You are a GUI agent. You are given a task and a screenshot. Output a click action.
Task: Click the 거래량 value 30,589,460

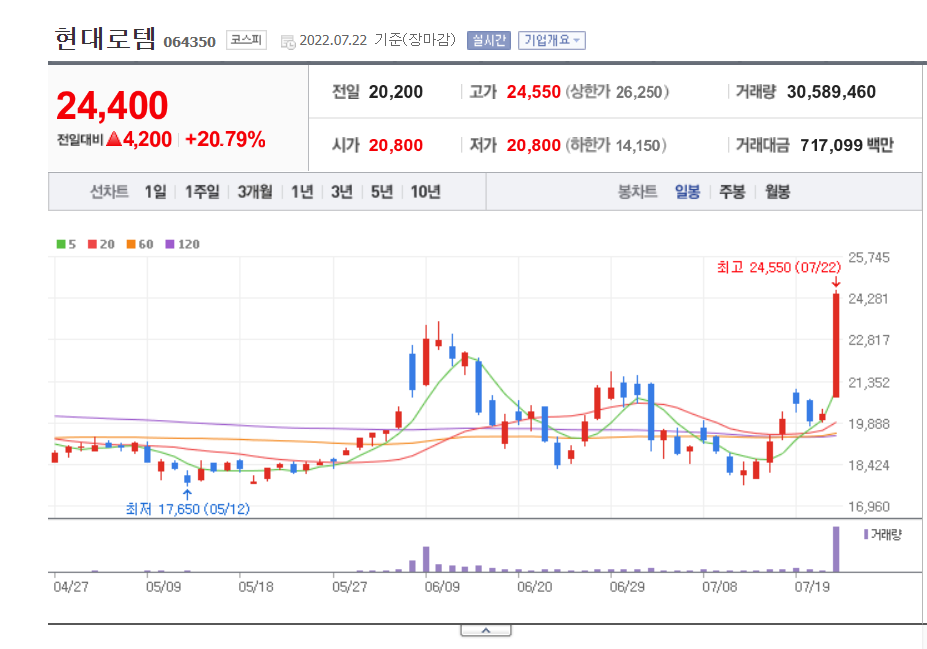pos(831,92)
